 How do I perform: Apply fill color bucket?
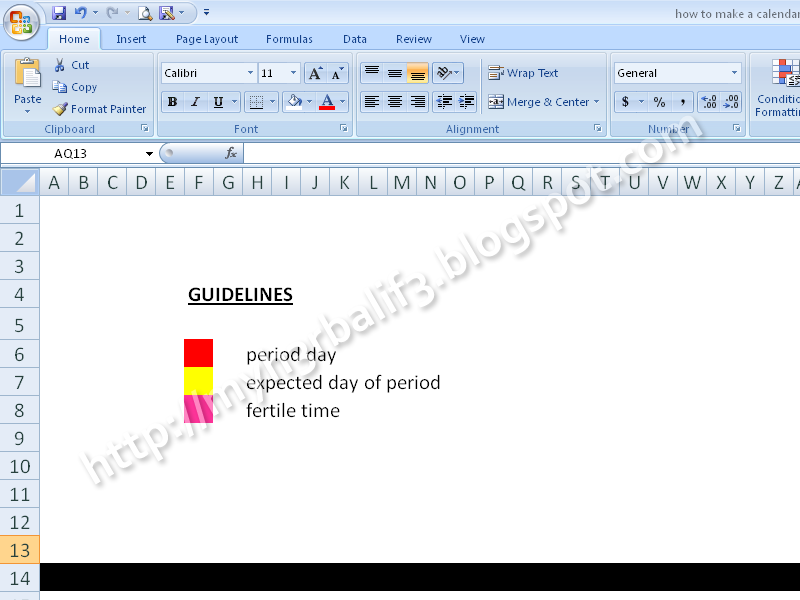tap(294, 102)
